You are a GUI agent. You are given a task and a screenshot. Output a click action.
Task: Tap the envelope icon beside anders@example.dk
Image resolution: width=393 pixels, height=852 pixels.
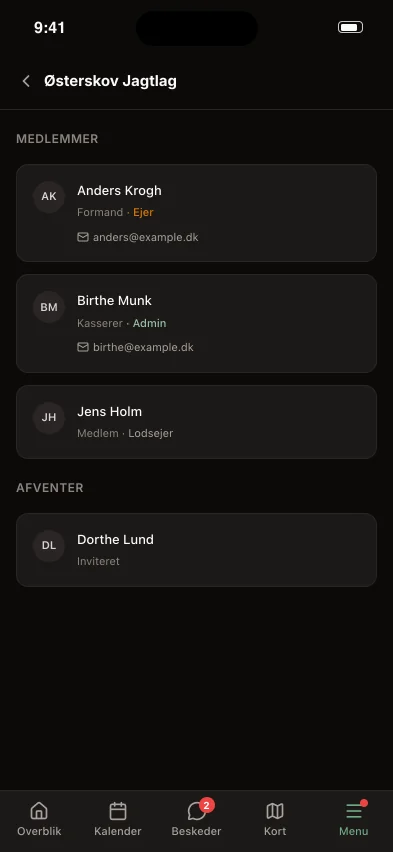click(x=83, y=237)
